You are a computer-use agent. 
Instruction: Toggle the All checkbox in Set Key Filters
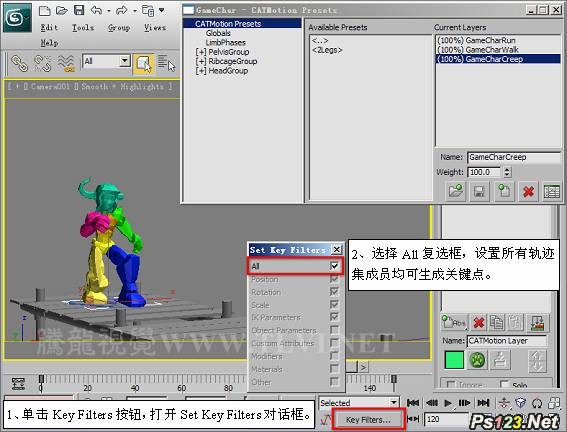pos(334,266)
